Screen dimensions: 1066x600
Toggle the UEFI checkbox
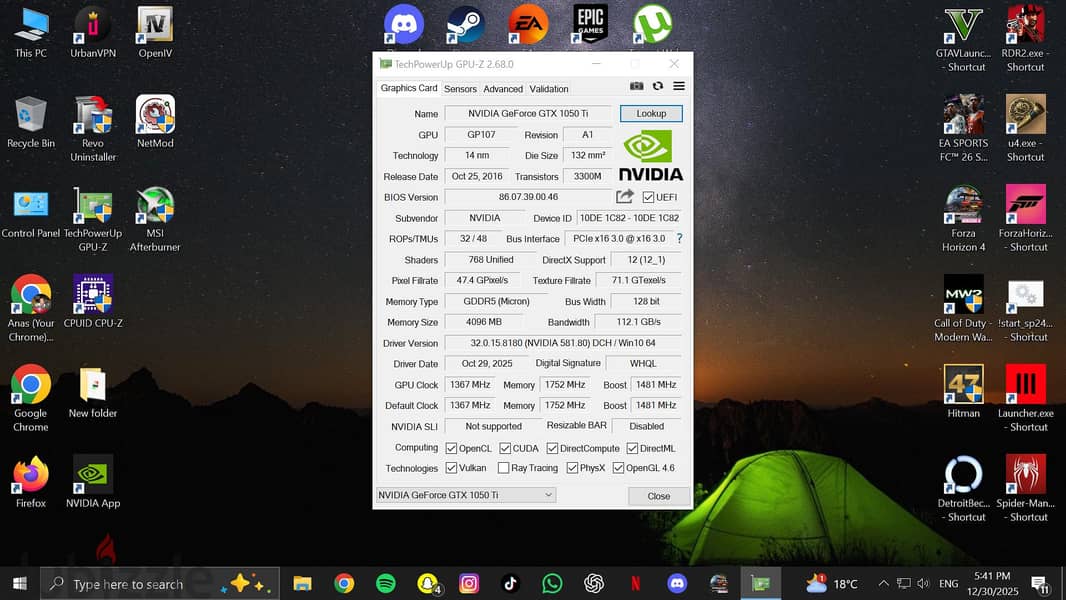point(648,197)
